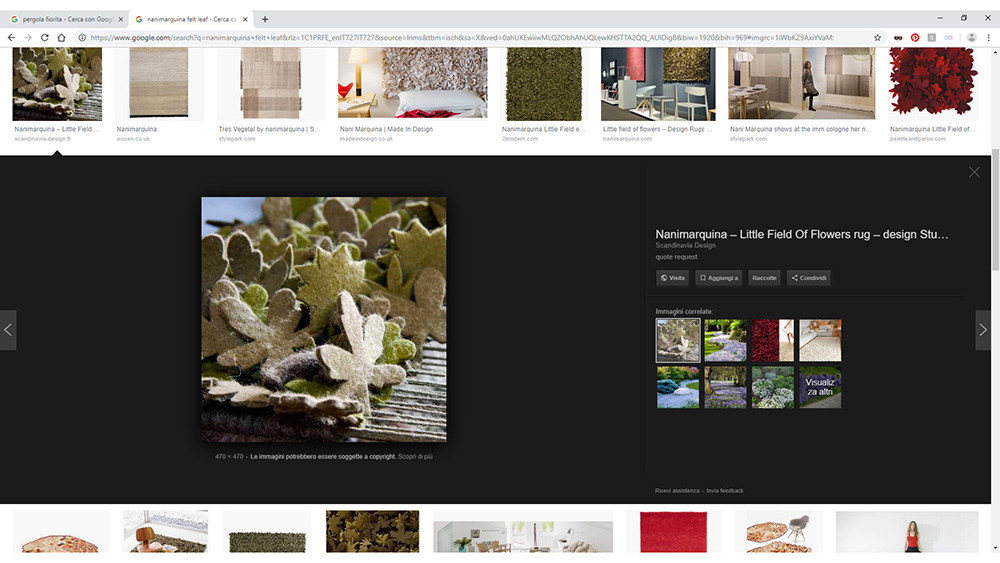Open the paletteandparlor.com red flowers result
Image resolution: width=1000 pixels, height=563 pixels.
click(x=933, y=84)
